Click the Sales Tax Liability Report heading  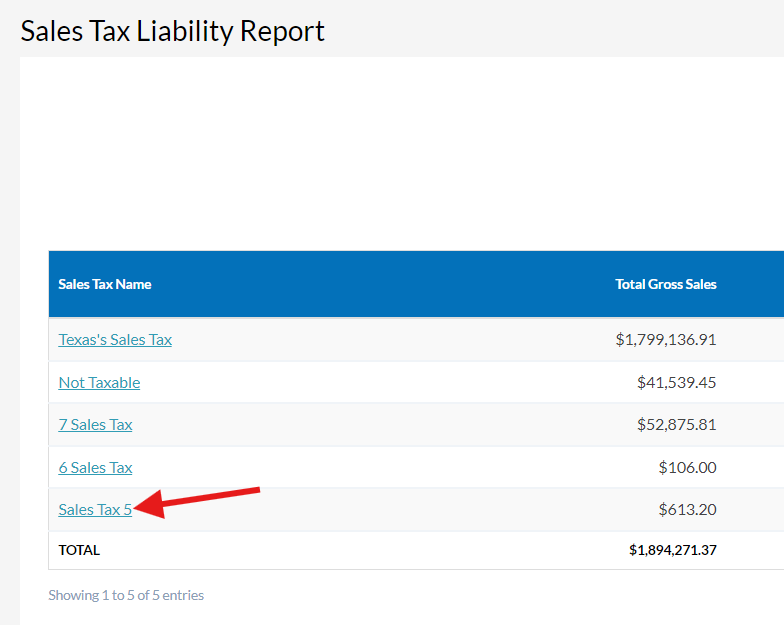[173, 31]
